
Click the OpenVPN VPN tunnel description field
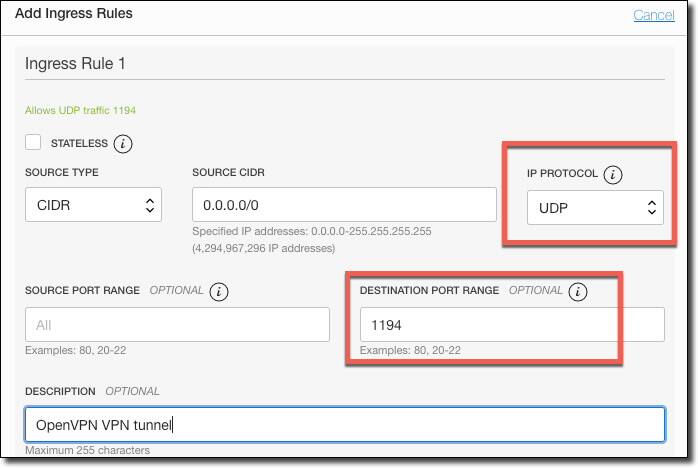point(345,424)
